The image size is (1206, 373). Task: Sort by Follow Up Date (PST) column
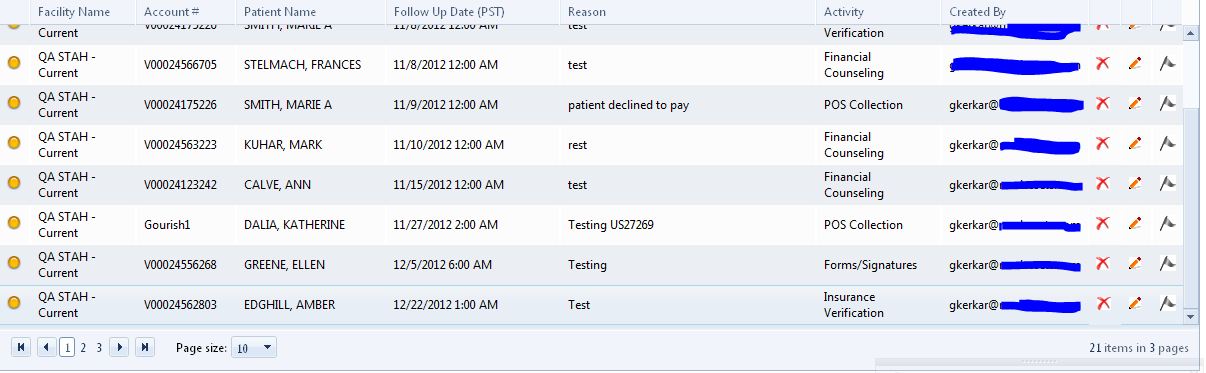[449, 11]
